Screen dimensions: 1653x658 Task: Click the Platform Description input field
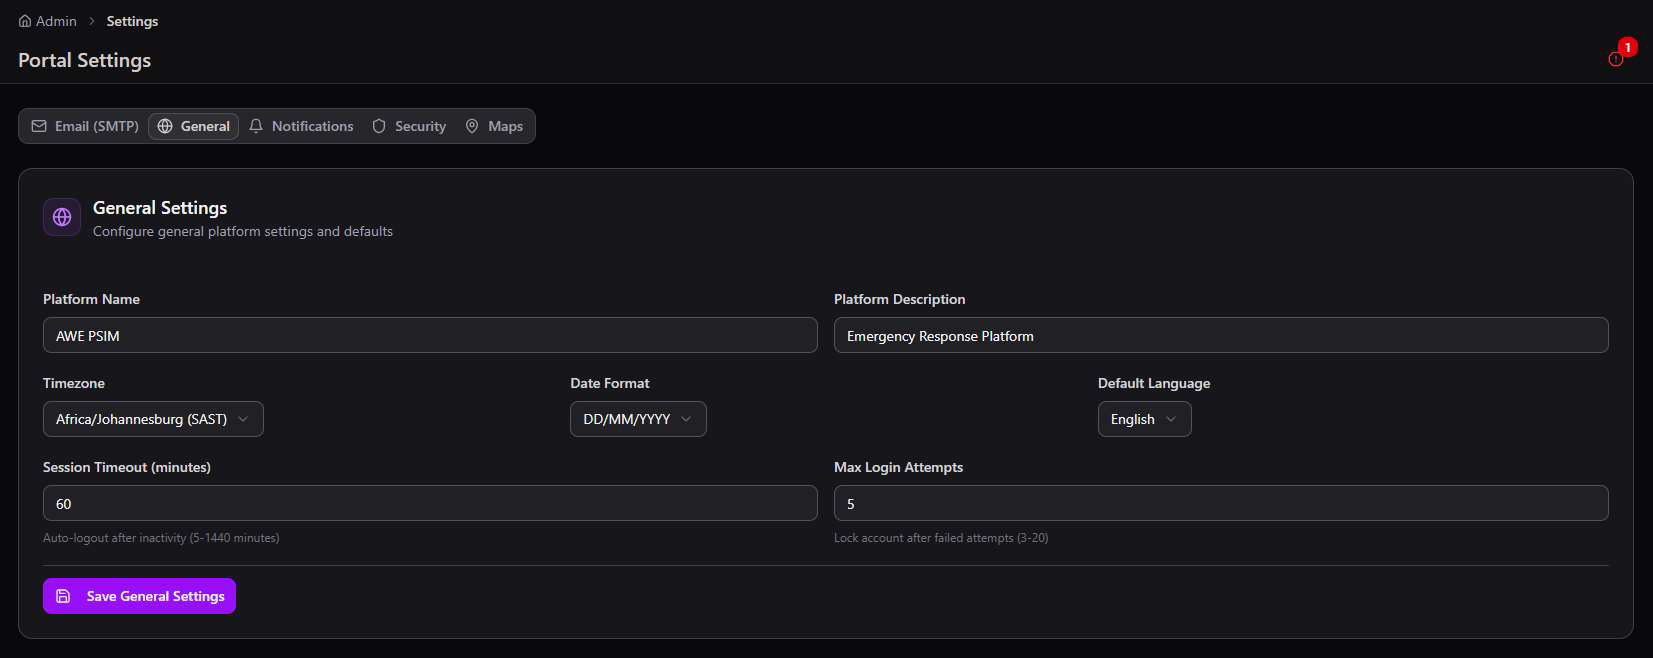click(x=1221, y=335)
